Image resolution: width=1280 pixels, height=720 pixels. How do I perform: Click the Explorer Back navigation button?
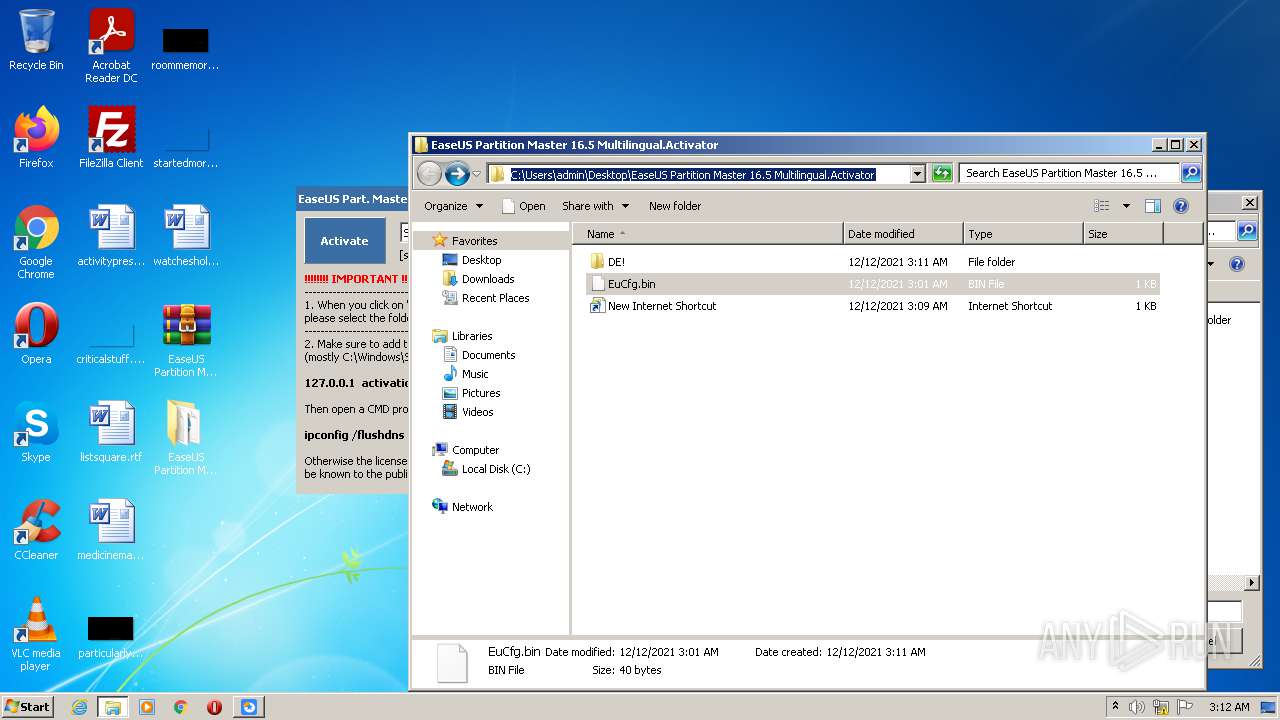tap(429, 174)
